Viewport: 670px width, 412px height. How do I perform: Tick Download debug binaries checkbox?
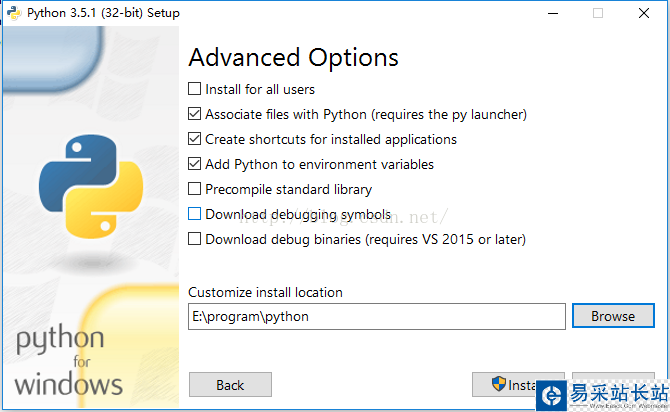pyautogui.click(x=194, y=238)
